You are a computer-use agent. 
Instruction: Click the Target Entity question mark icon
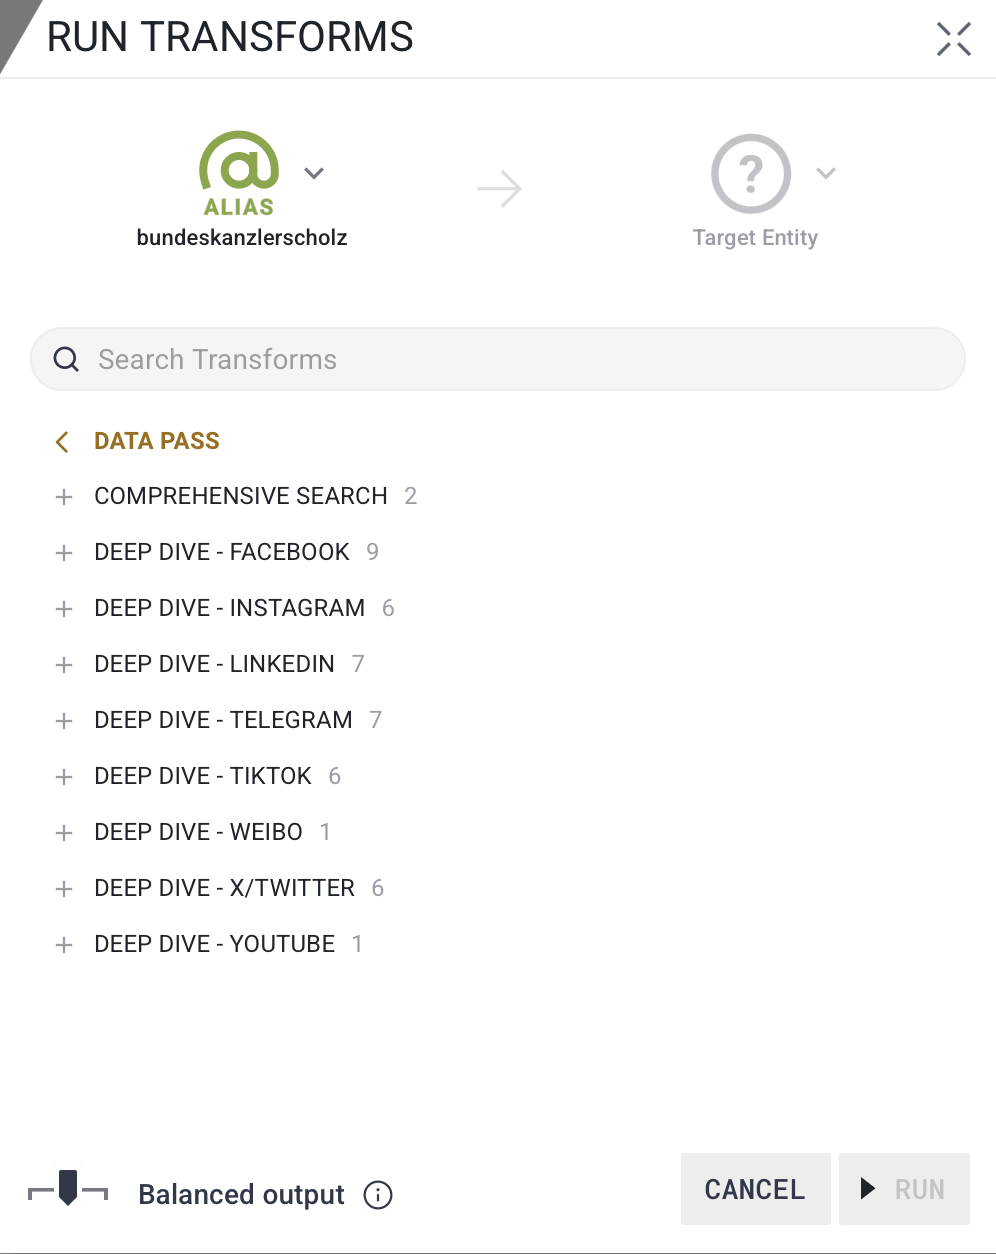pos(751,174)
